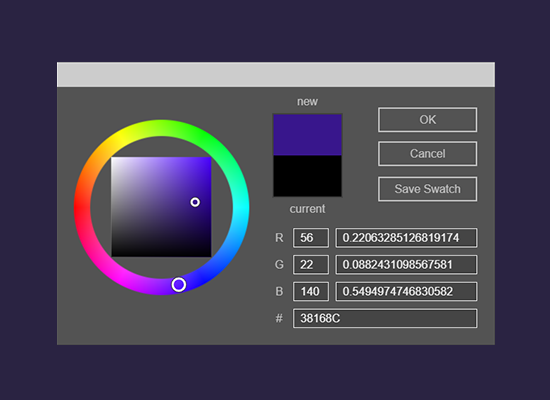
Task: Click the "current" label text
Action: click(307, 209)
